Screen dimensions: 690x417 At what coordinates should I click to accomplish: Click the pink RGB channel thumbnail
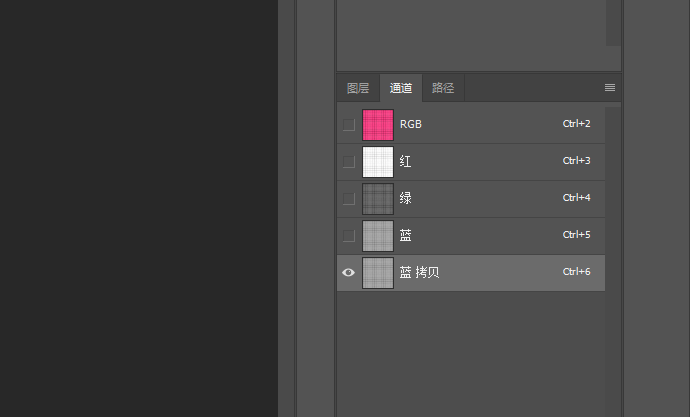pyautogui.click(x=378, y=125)
